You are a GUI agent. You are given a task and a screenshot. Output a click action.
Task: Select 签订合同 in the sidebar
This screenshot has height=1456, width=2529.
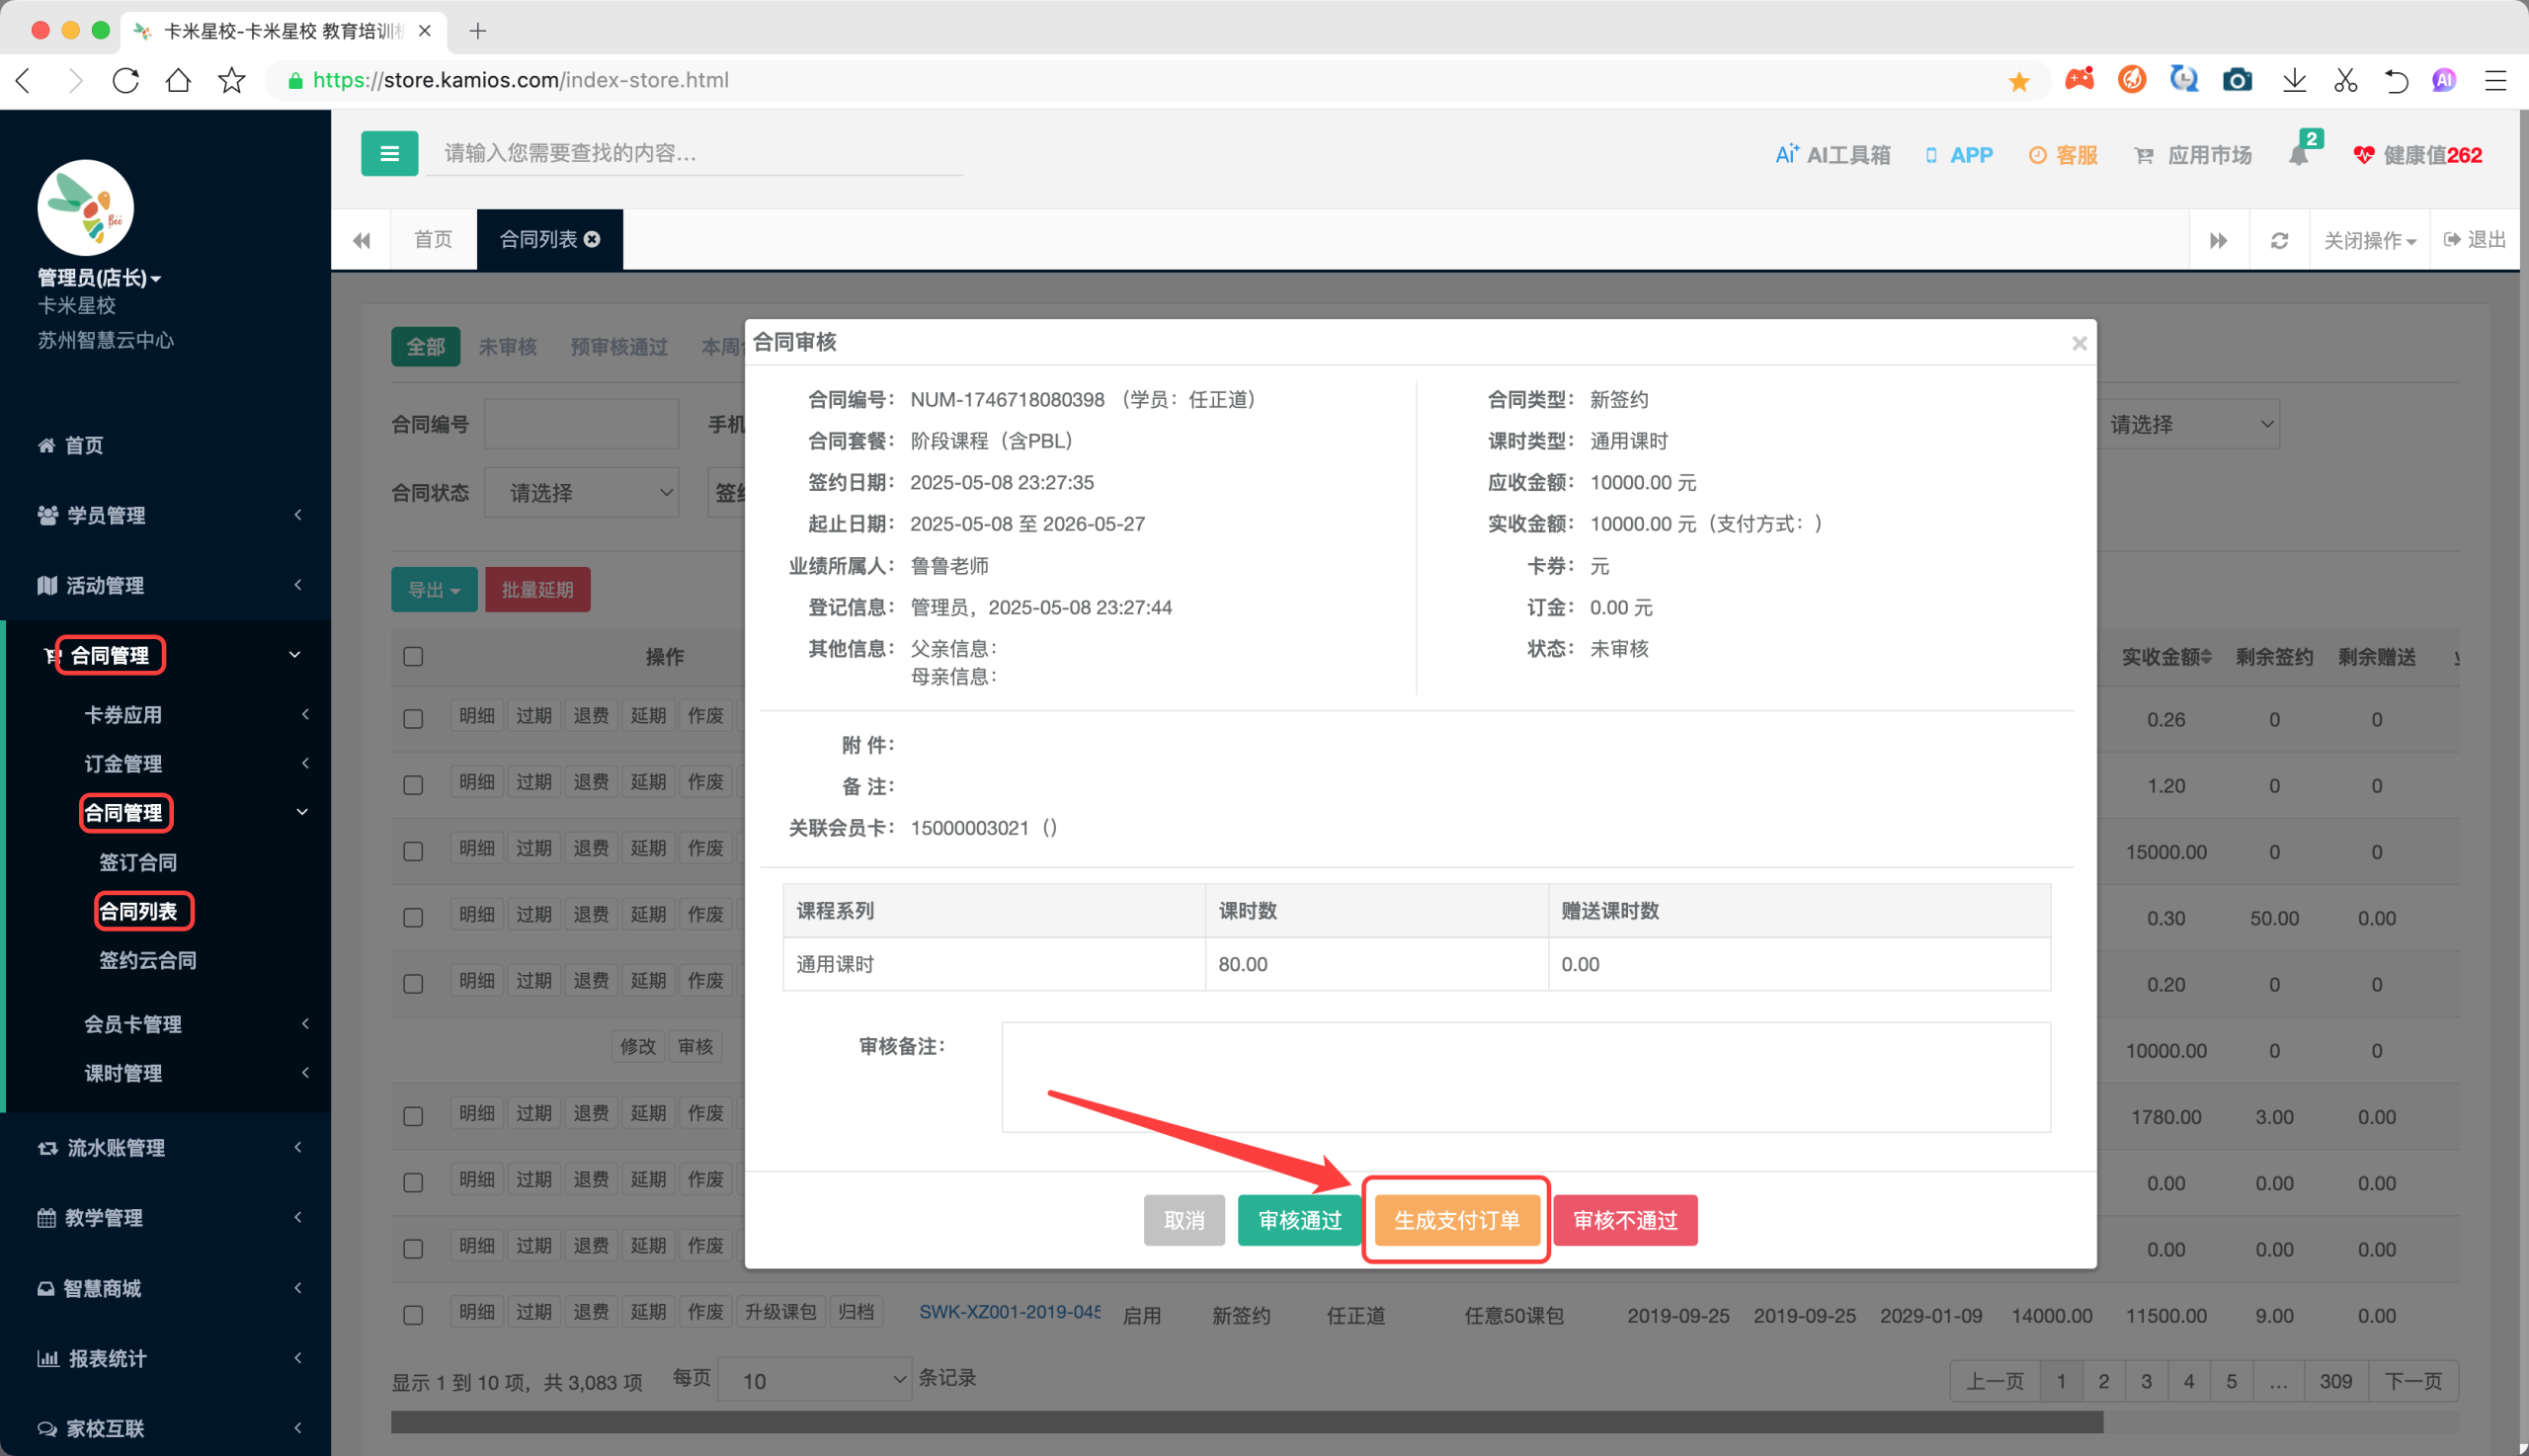(x=138, y=862)
